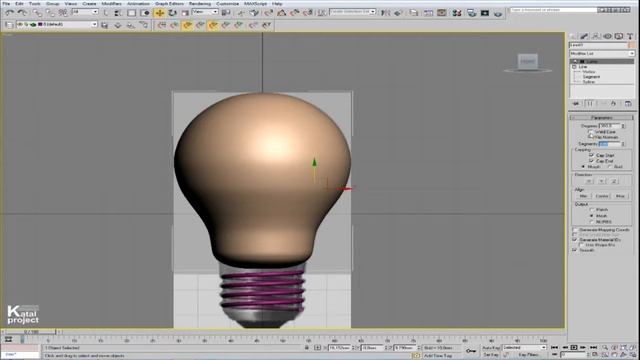
Task: Open Configure Modifier Sets icon
Action: (x=628, y=104)
